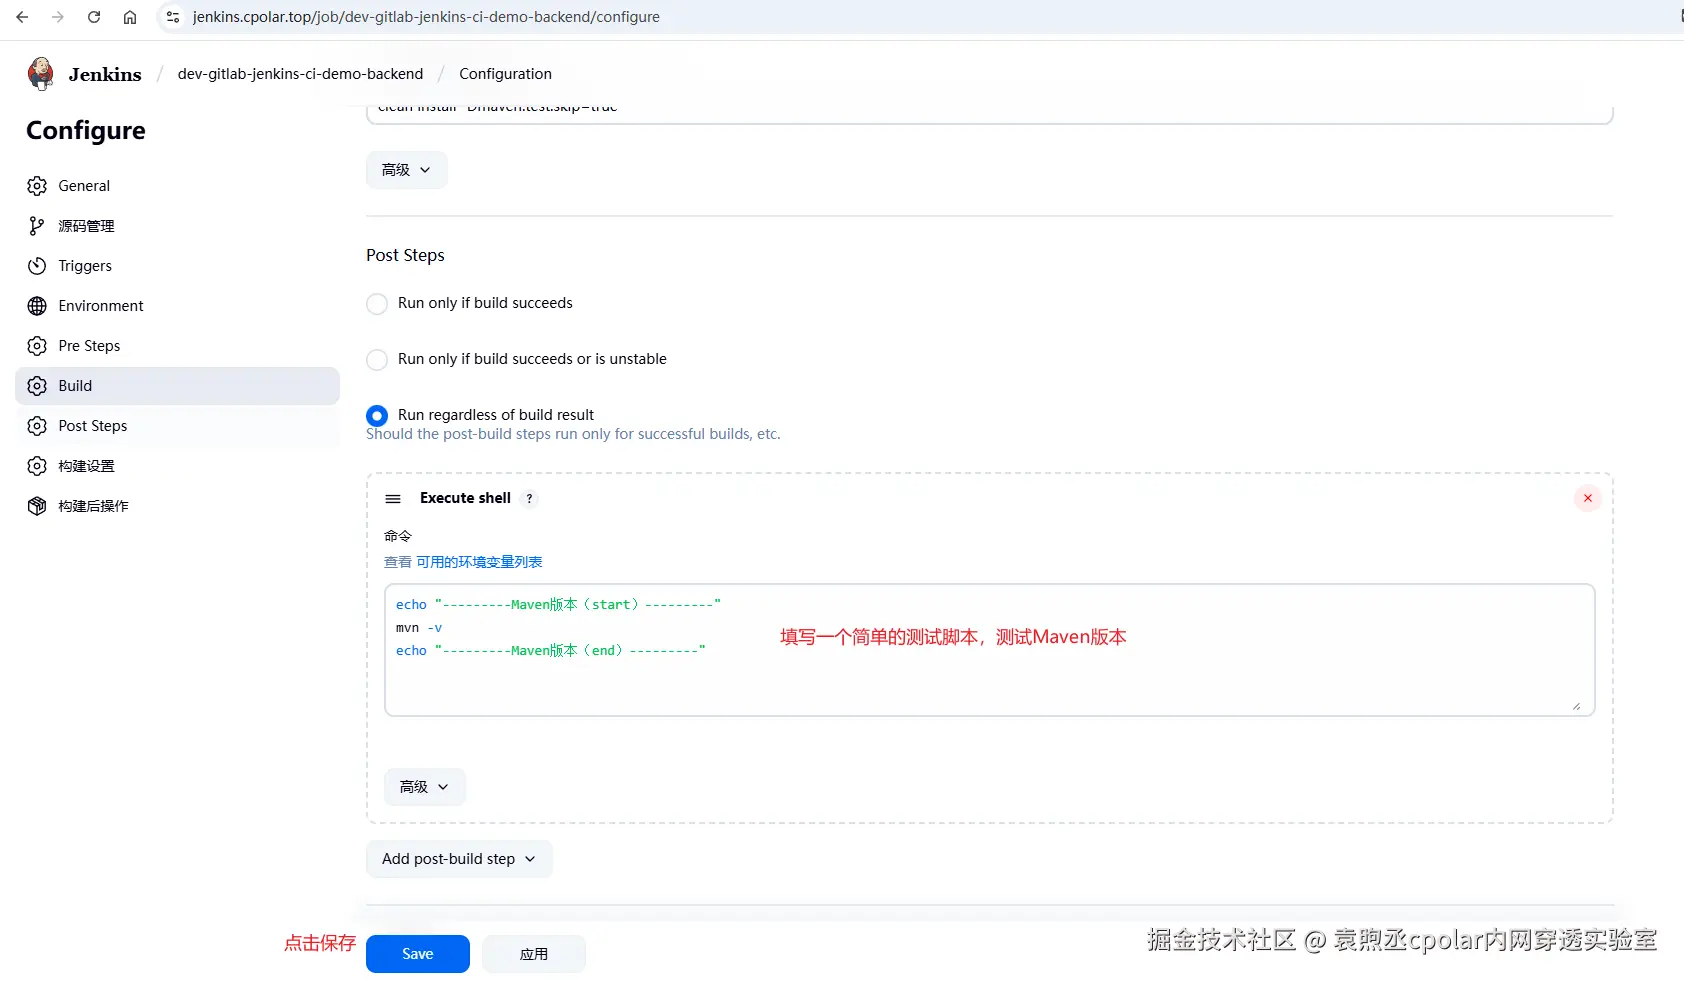Viewport: 1684px width, 981px height.
Task: Click the Configuration breadcrumb
Action: click(x=505, y=74)
